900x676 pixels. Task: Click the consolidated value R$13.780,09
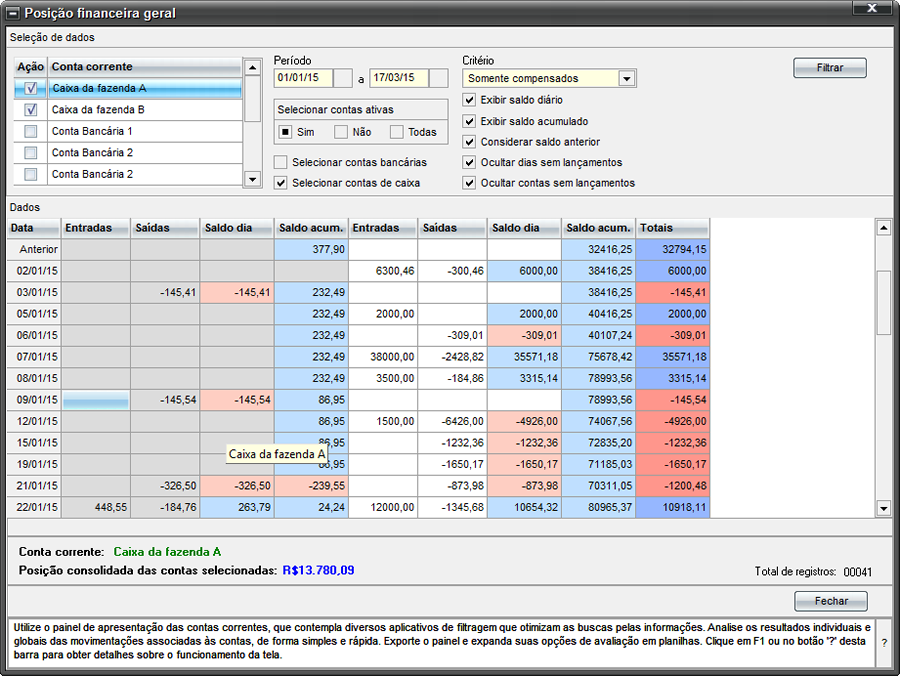point(319,570)
